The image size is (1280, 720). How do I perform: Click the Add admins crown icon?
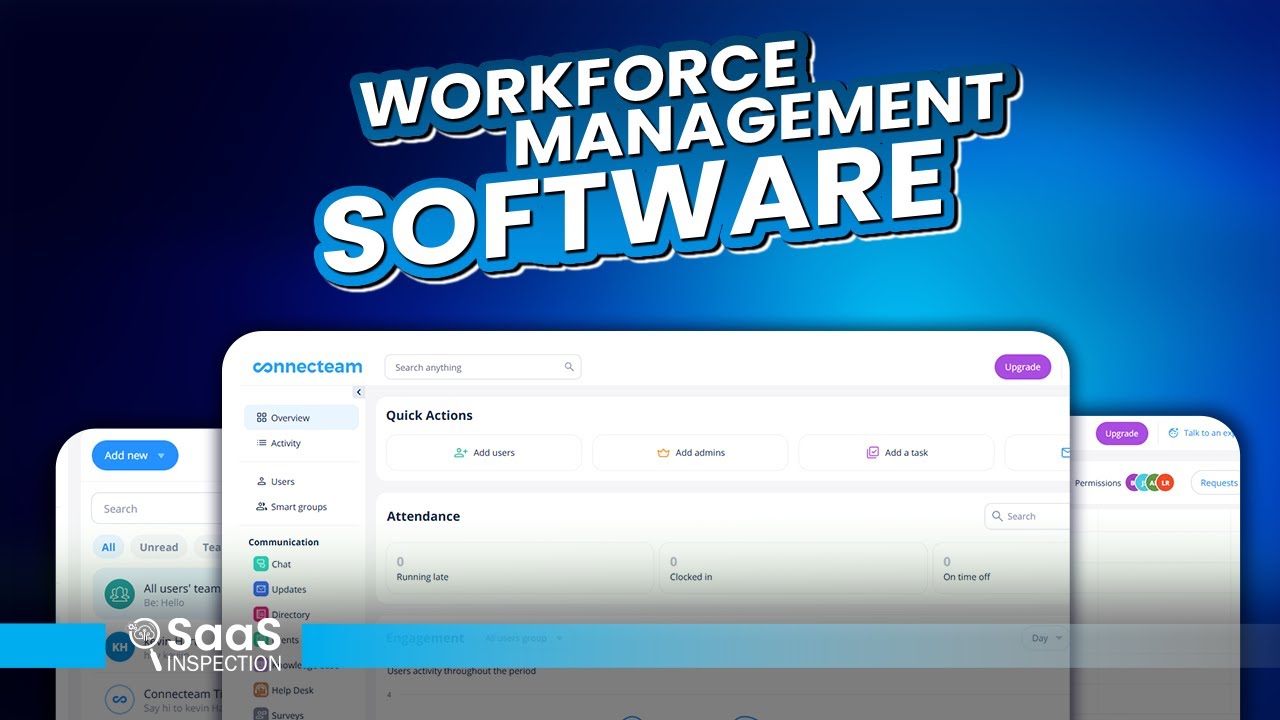click(663, 453)
